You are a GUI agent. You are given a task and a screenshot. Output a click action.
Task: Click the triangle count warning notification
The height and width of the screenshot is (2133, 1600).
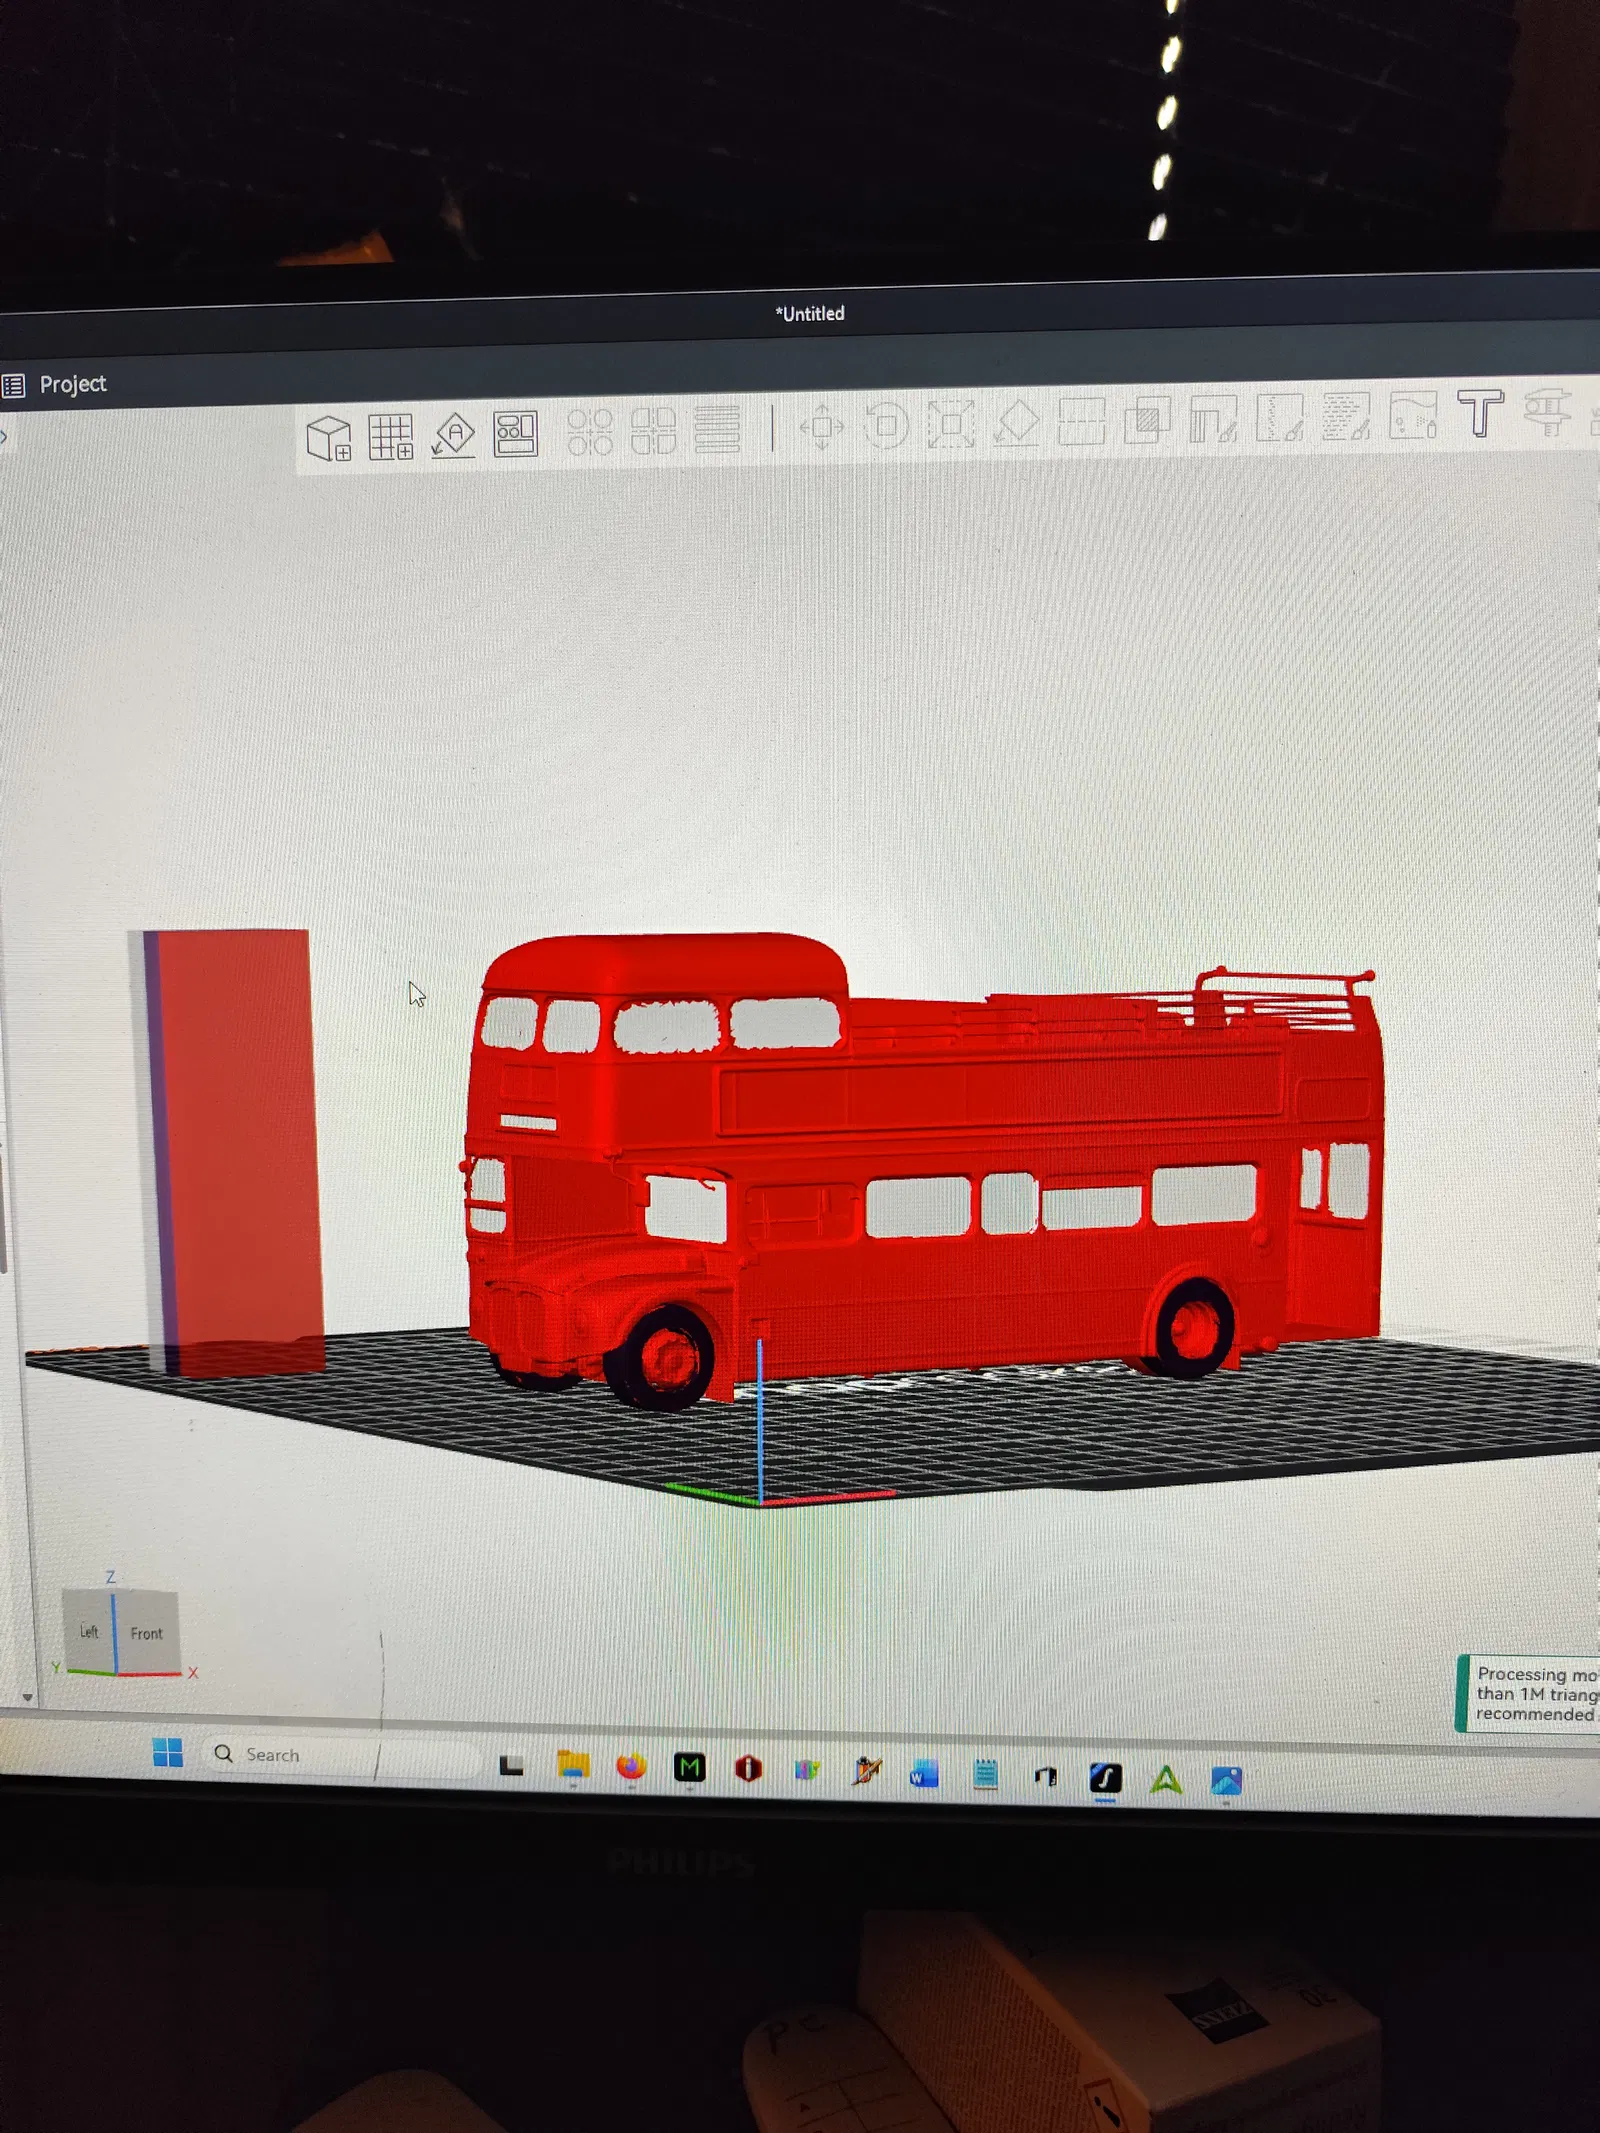point(1530,1694)
